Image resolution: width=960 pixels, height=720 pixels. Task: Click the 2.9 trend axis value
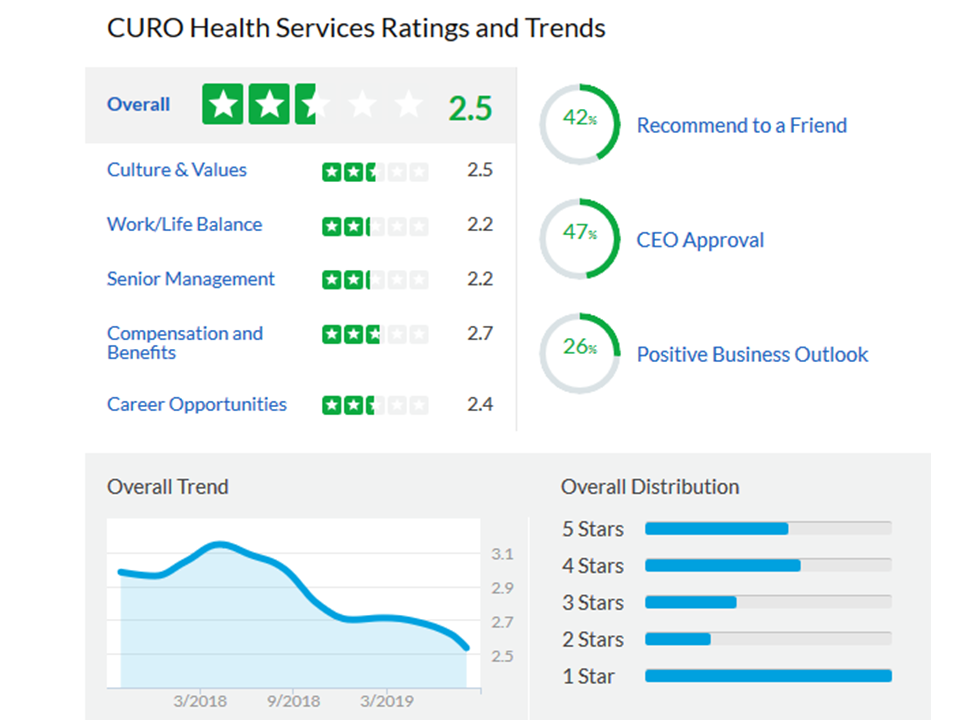[502, 588]
